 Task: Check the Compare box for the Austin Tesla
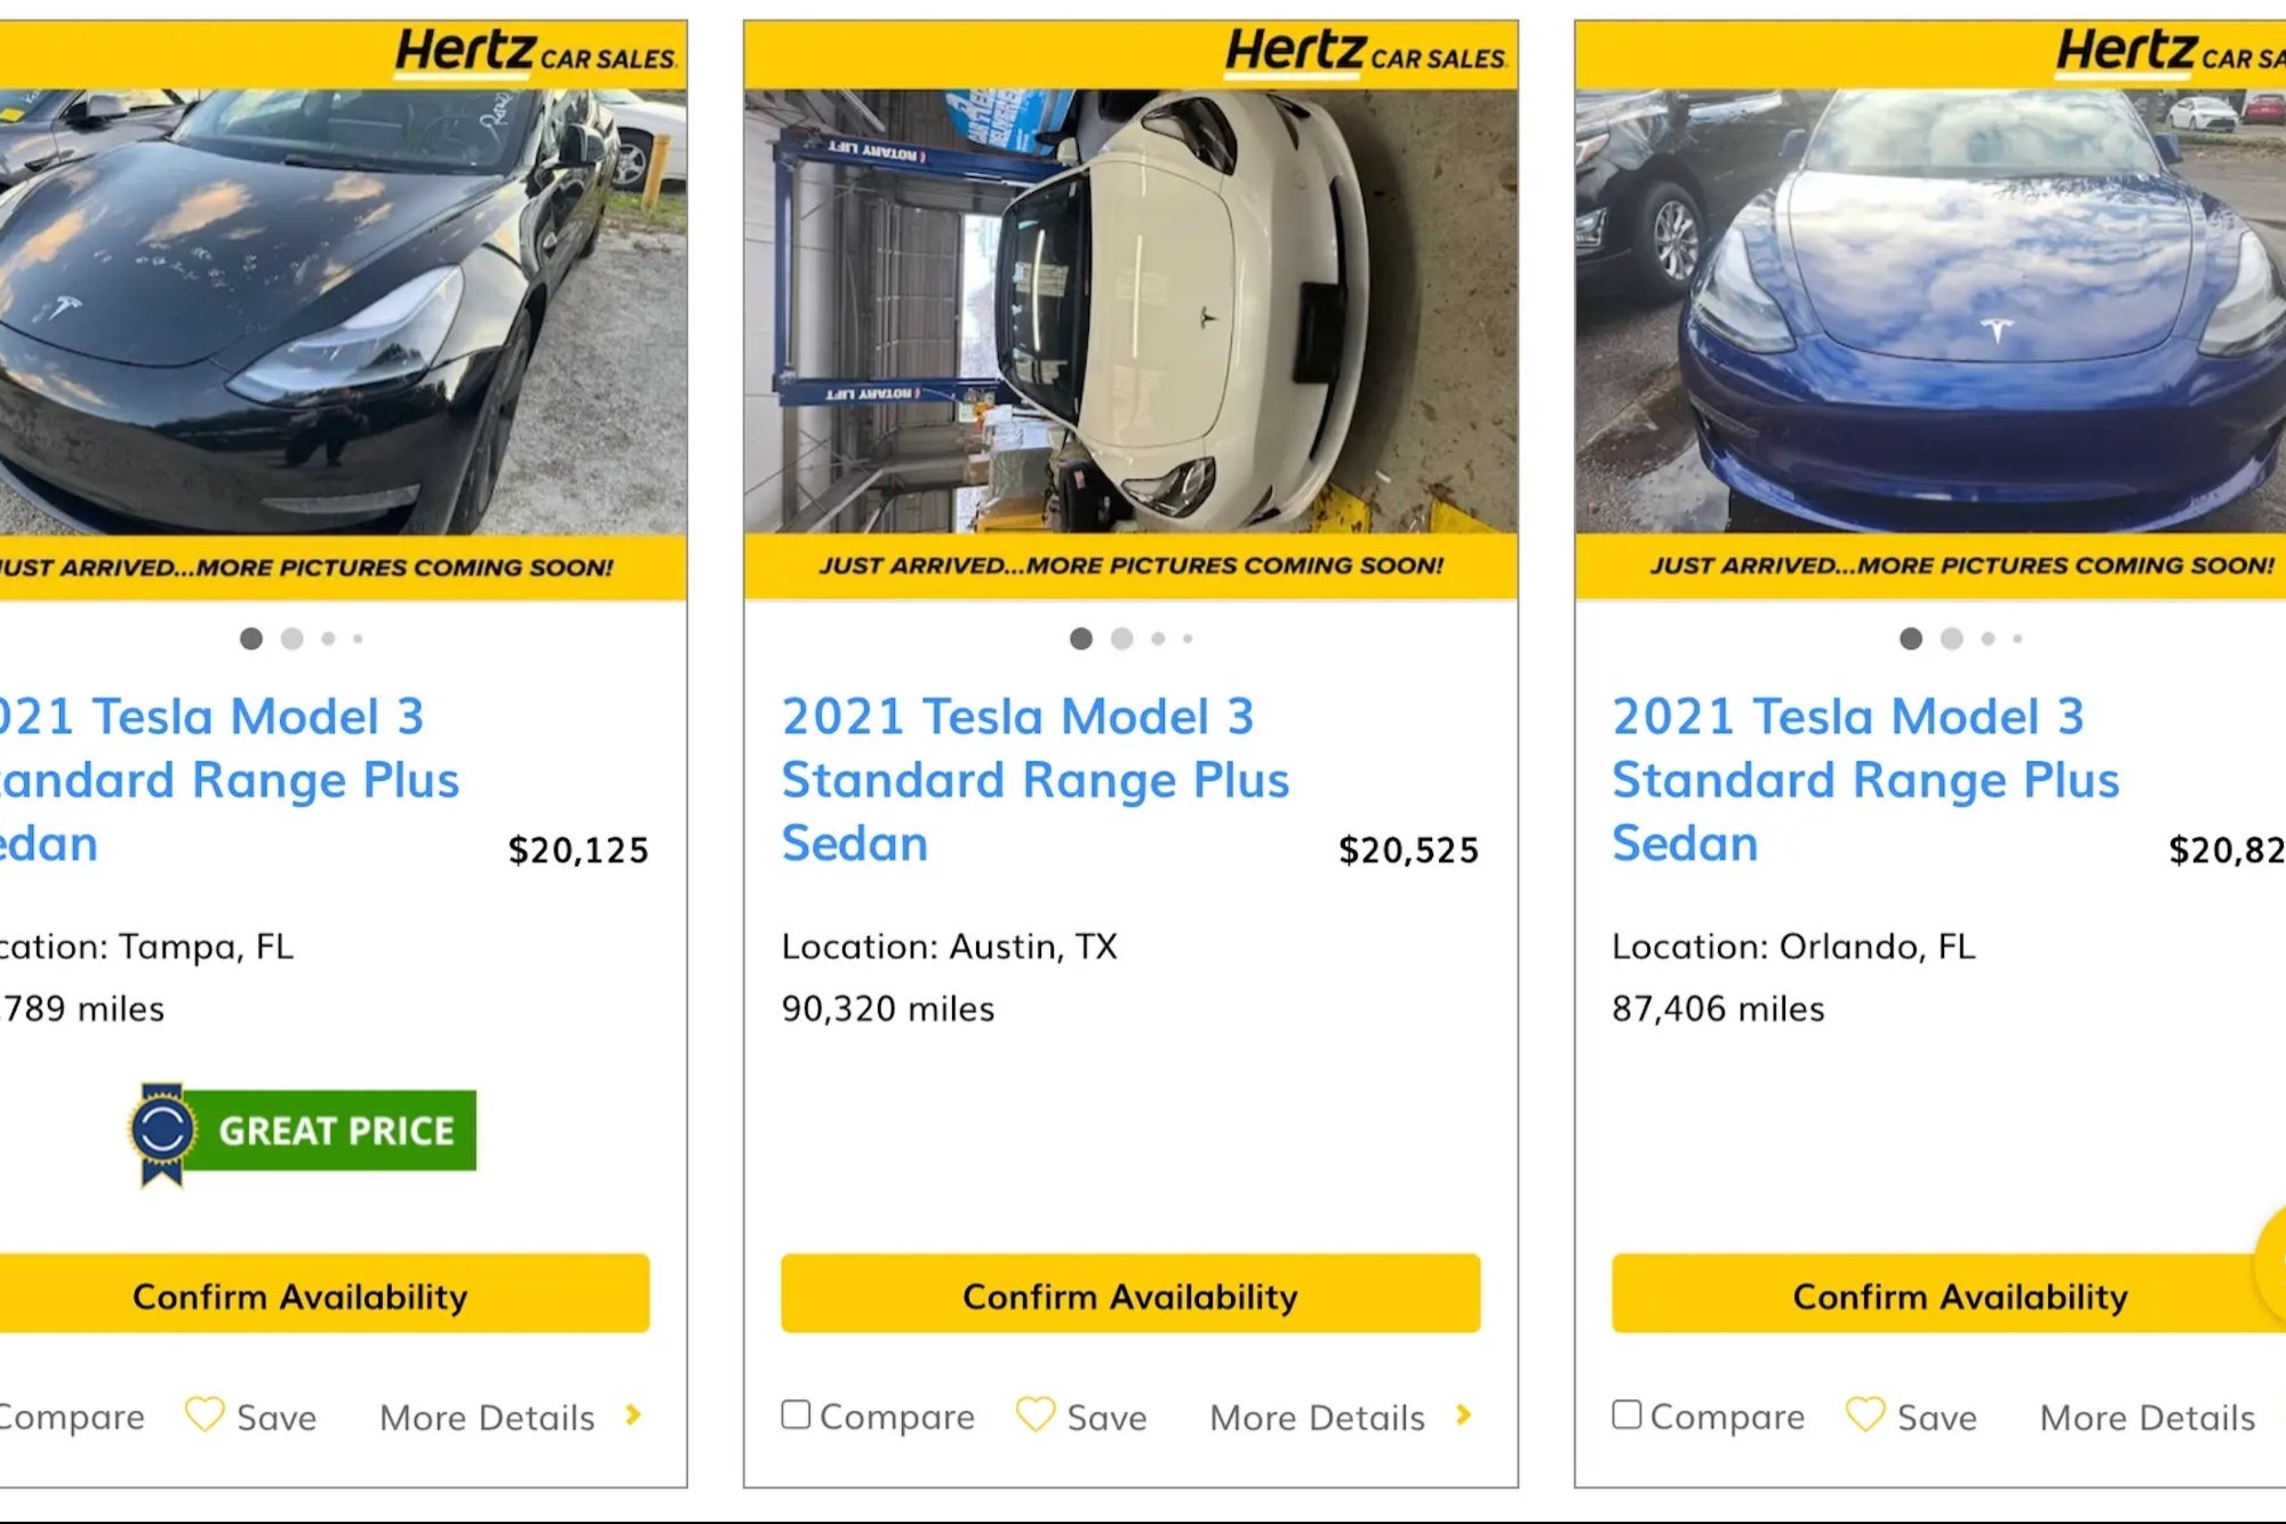pyautogui.click(x=796, y=1414)
